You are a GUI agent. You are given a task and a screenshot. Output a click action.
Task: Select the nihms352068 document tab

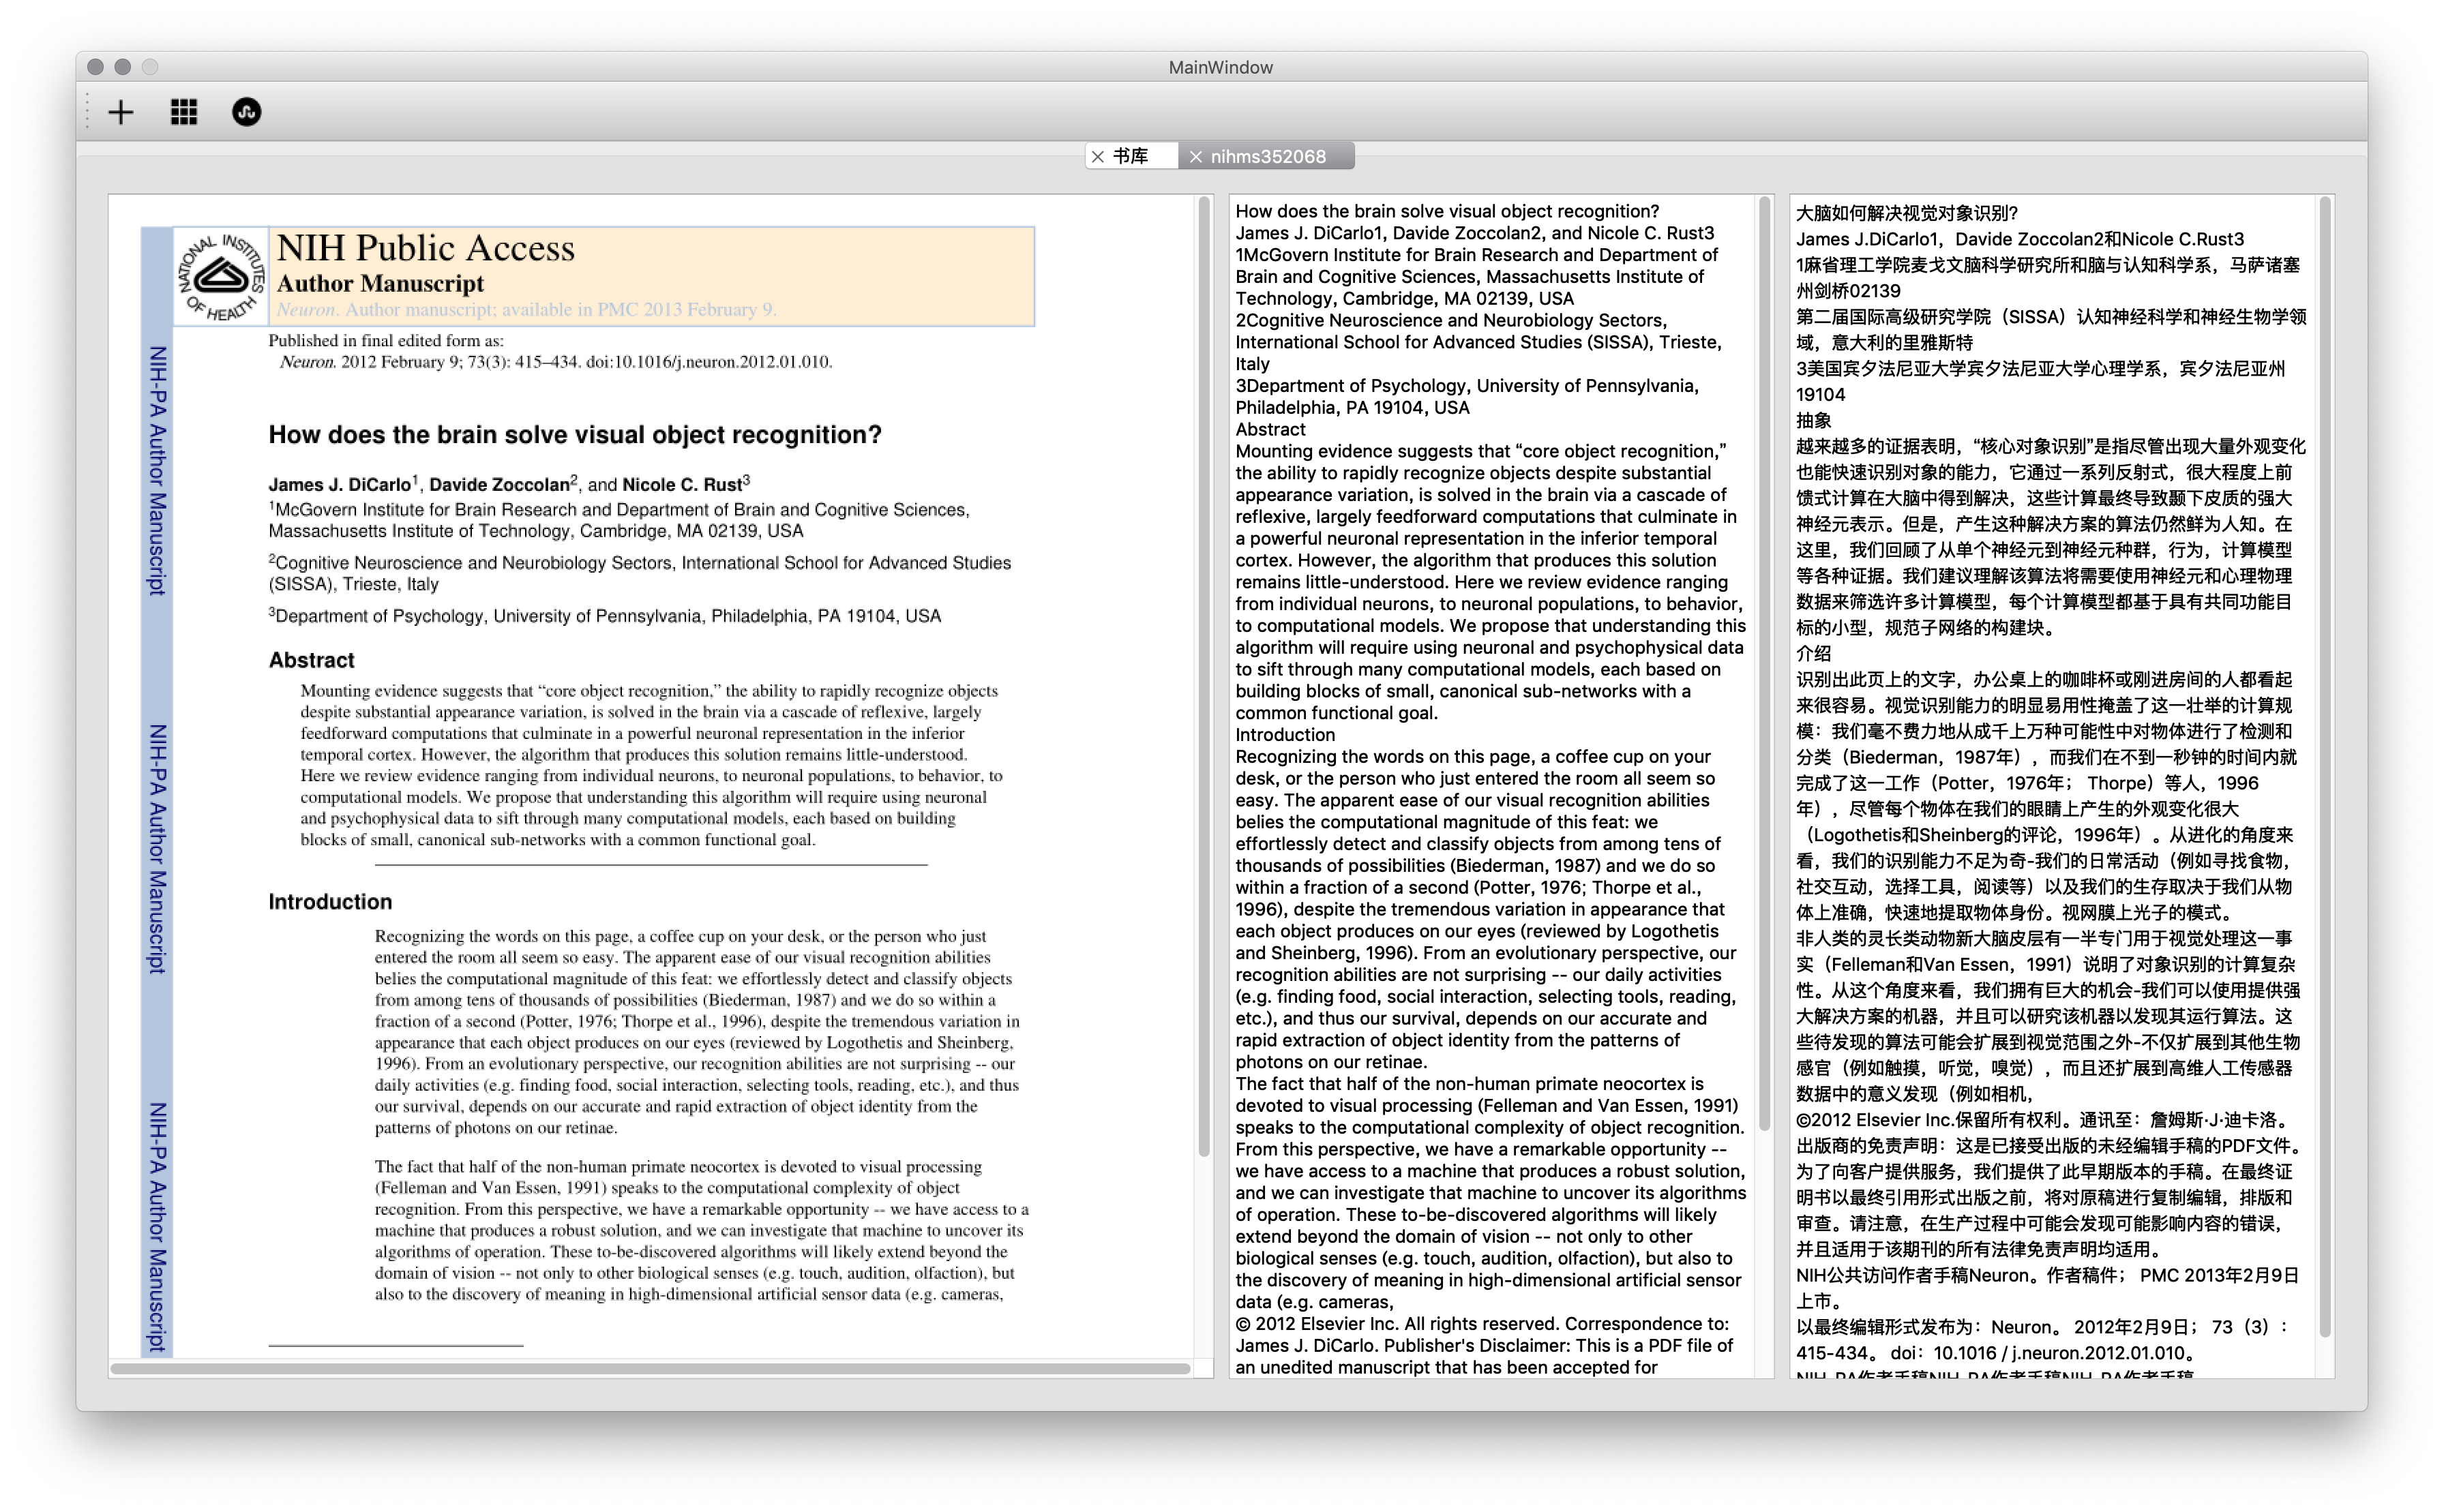[x=1268, y=157]
